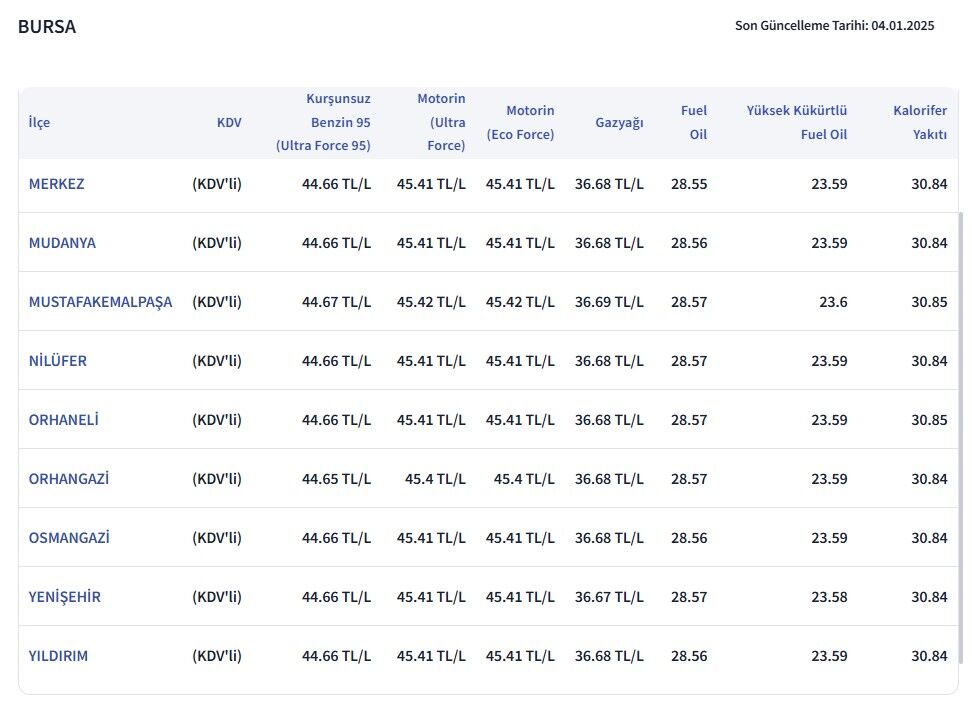Select the KDV column header
The image size is (972, 713).
(x=229, y=122)
